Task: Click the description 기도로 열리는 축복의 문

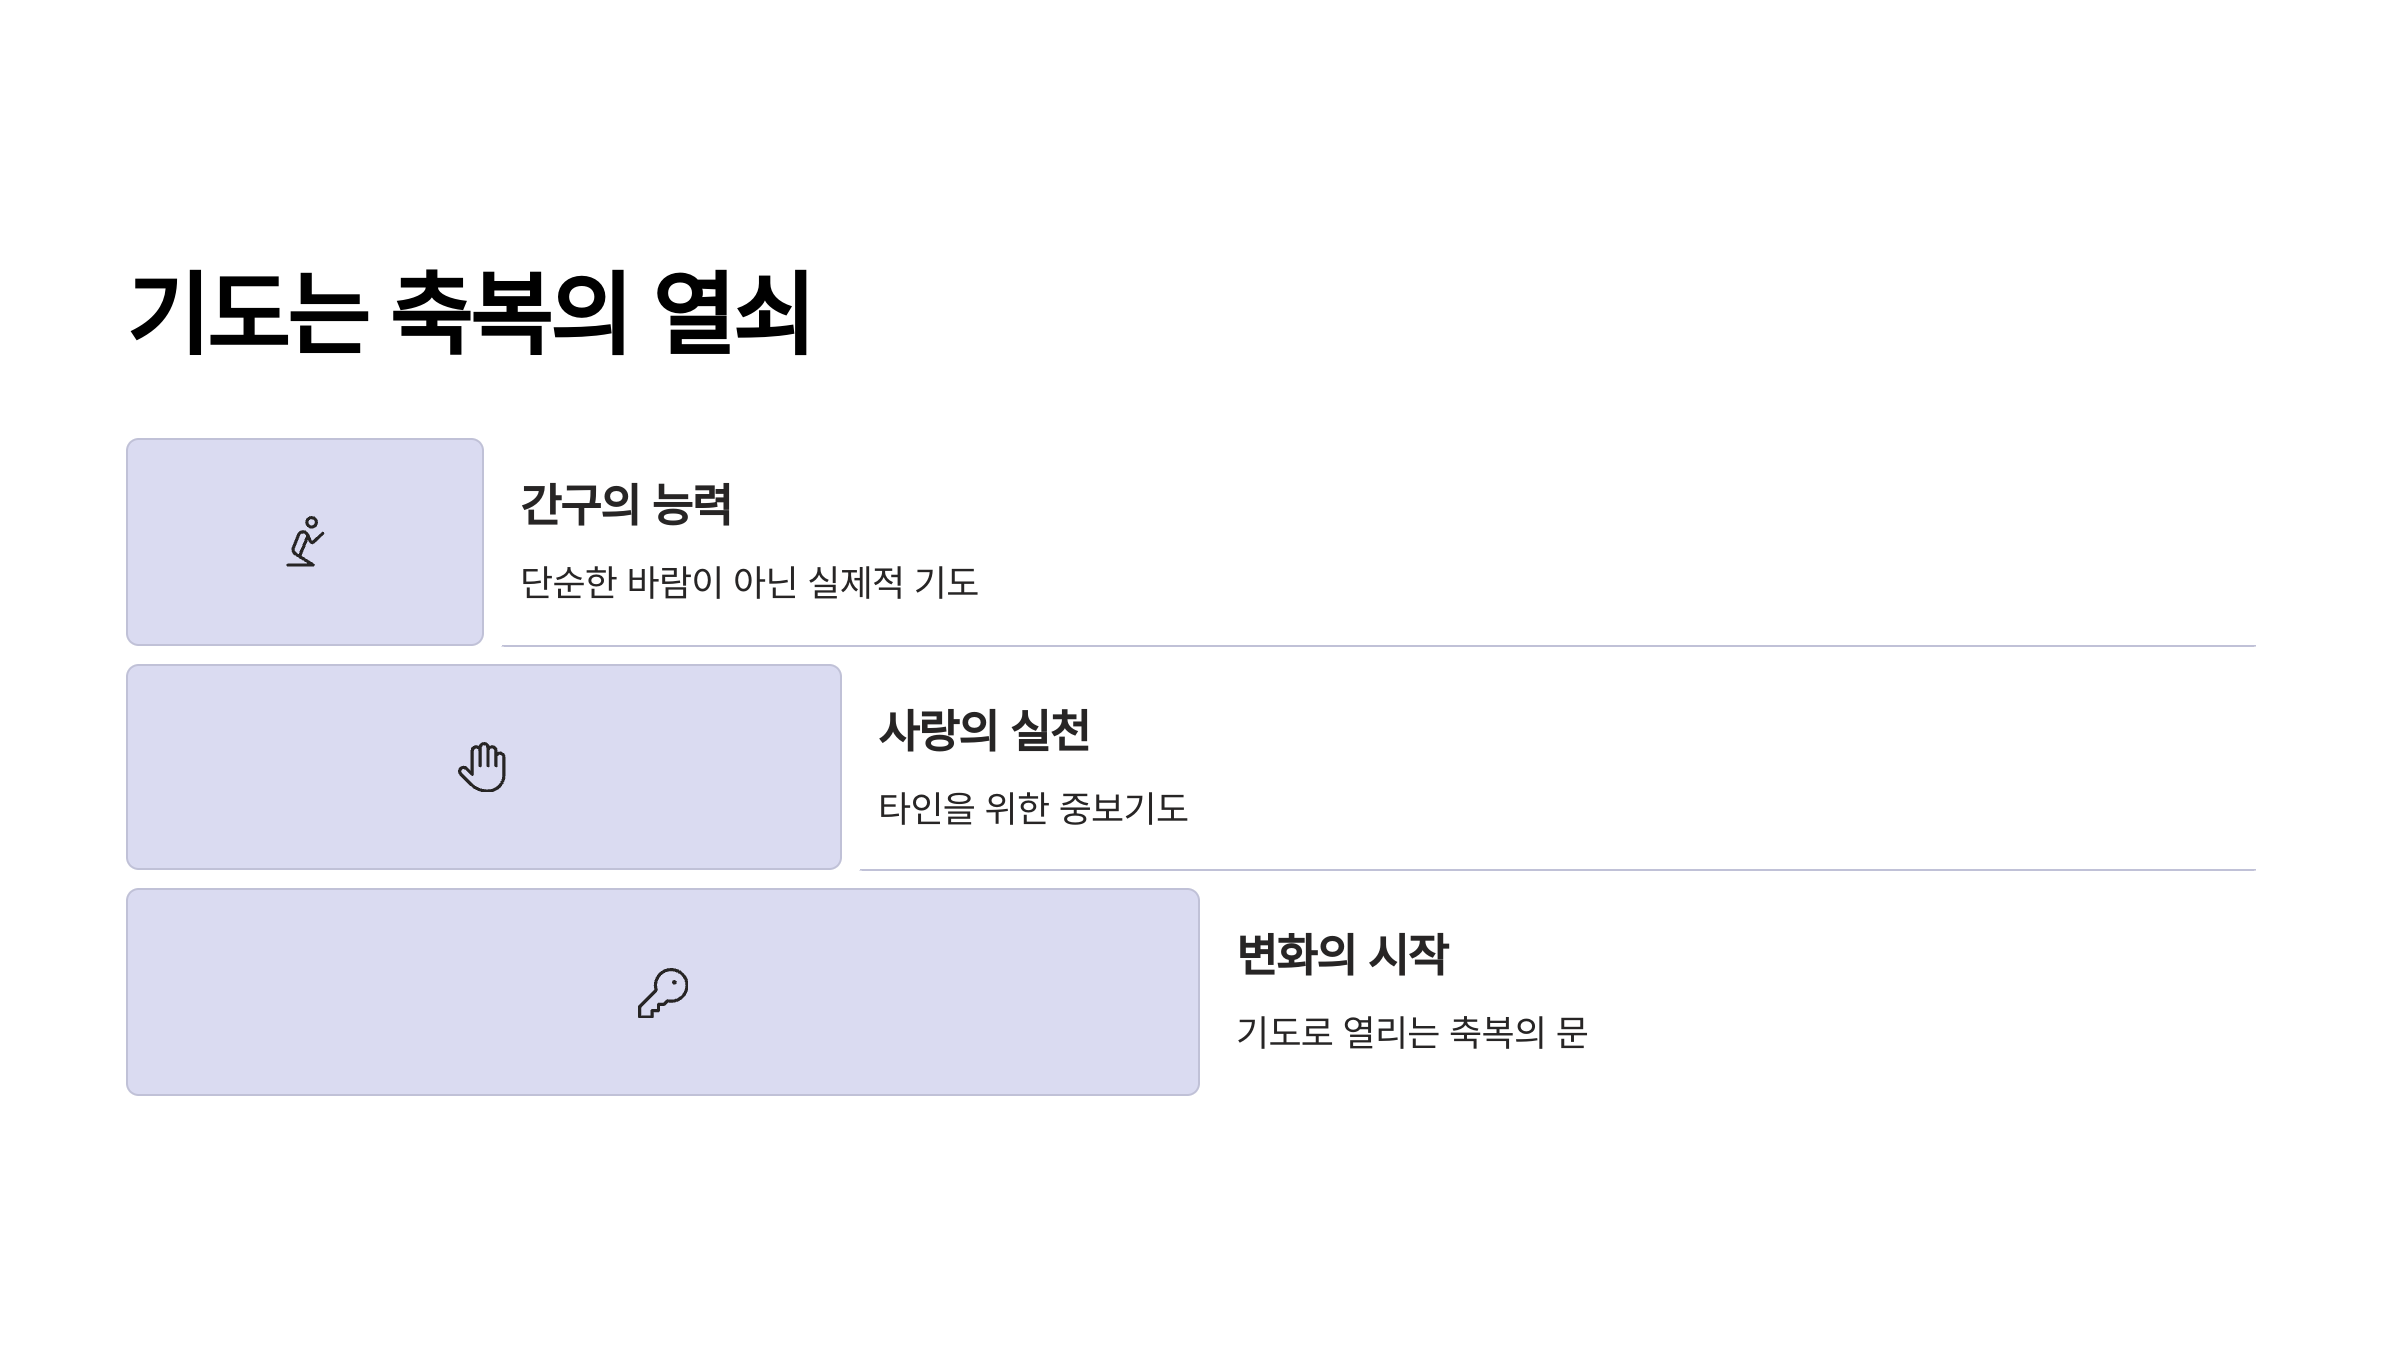Action: tap(1412, 1032)
